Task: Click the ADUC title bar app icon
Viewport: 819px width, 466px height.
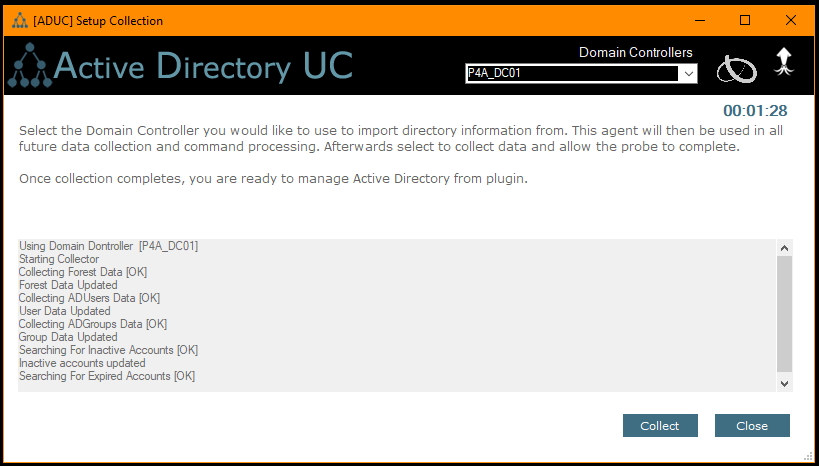Action: pyautogui.click(x=19, y=20)
